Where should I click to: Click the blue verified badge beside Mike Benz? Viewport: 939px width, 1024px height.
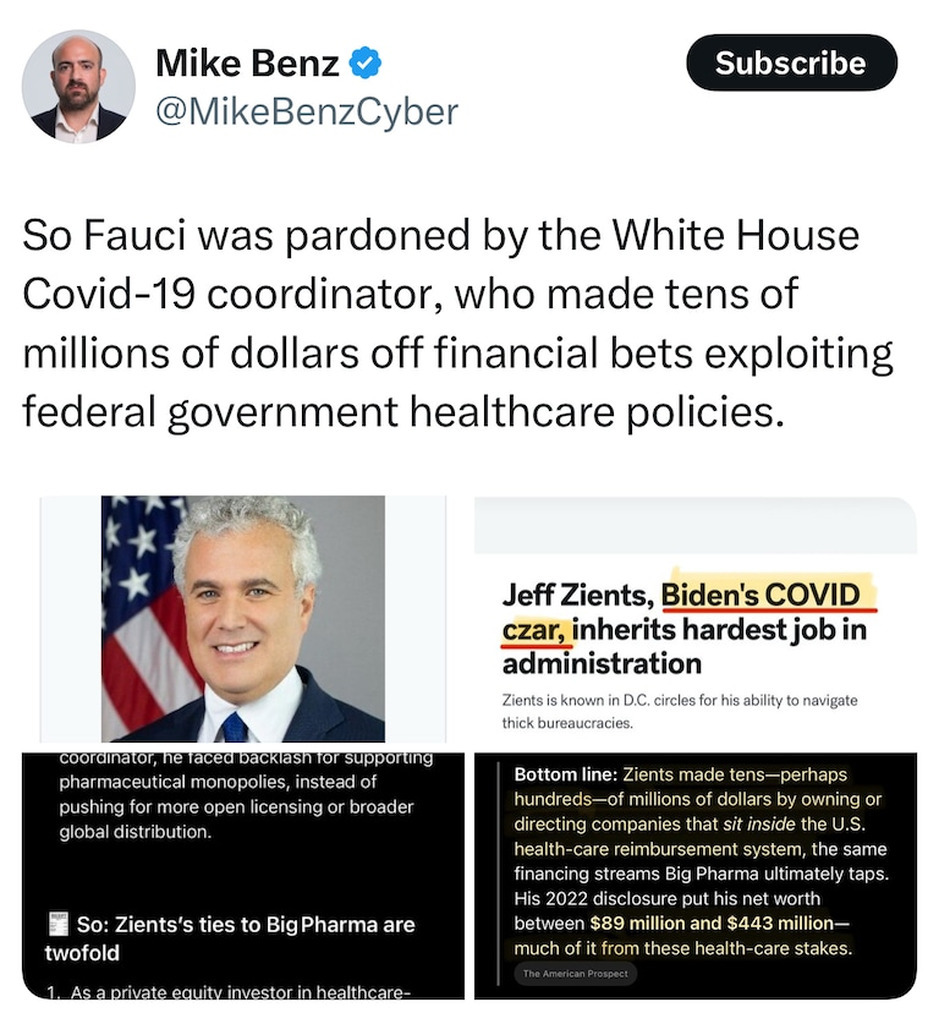(364, 66)
